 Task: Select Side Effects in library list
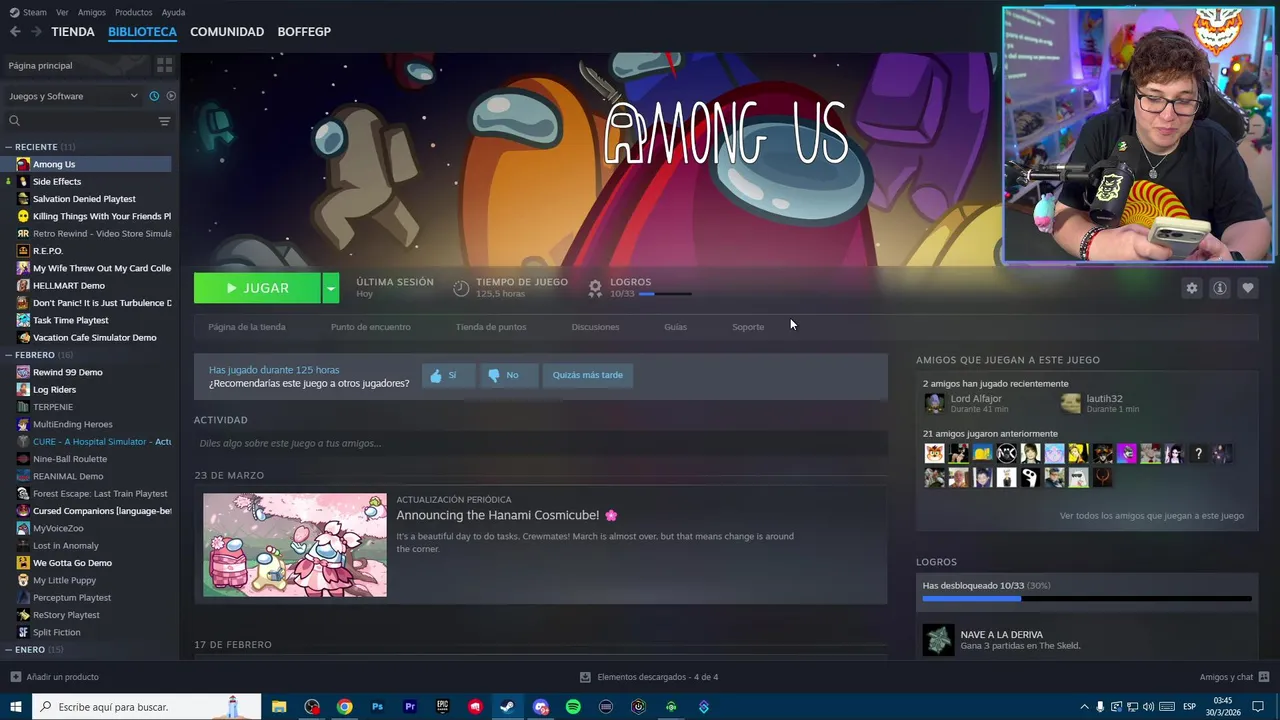[57, 181]
